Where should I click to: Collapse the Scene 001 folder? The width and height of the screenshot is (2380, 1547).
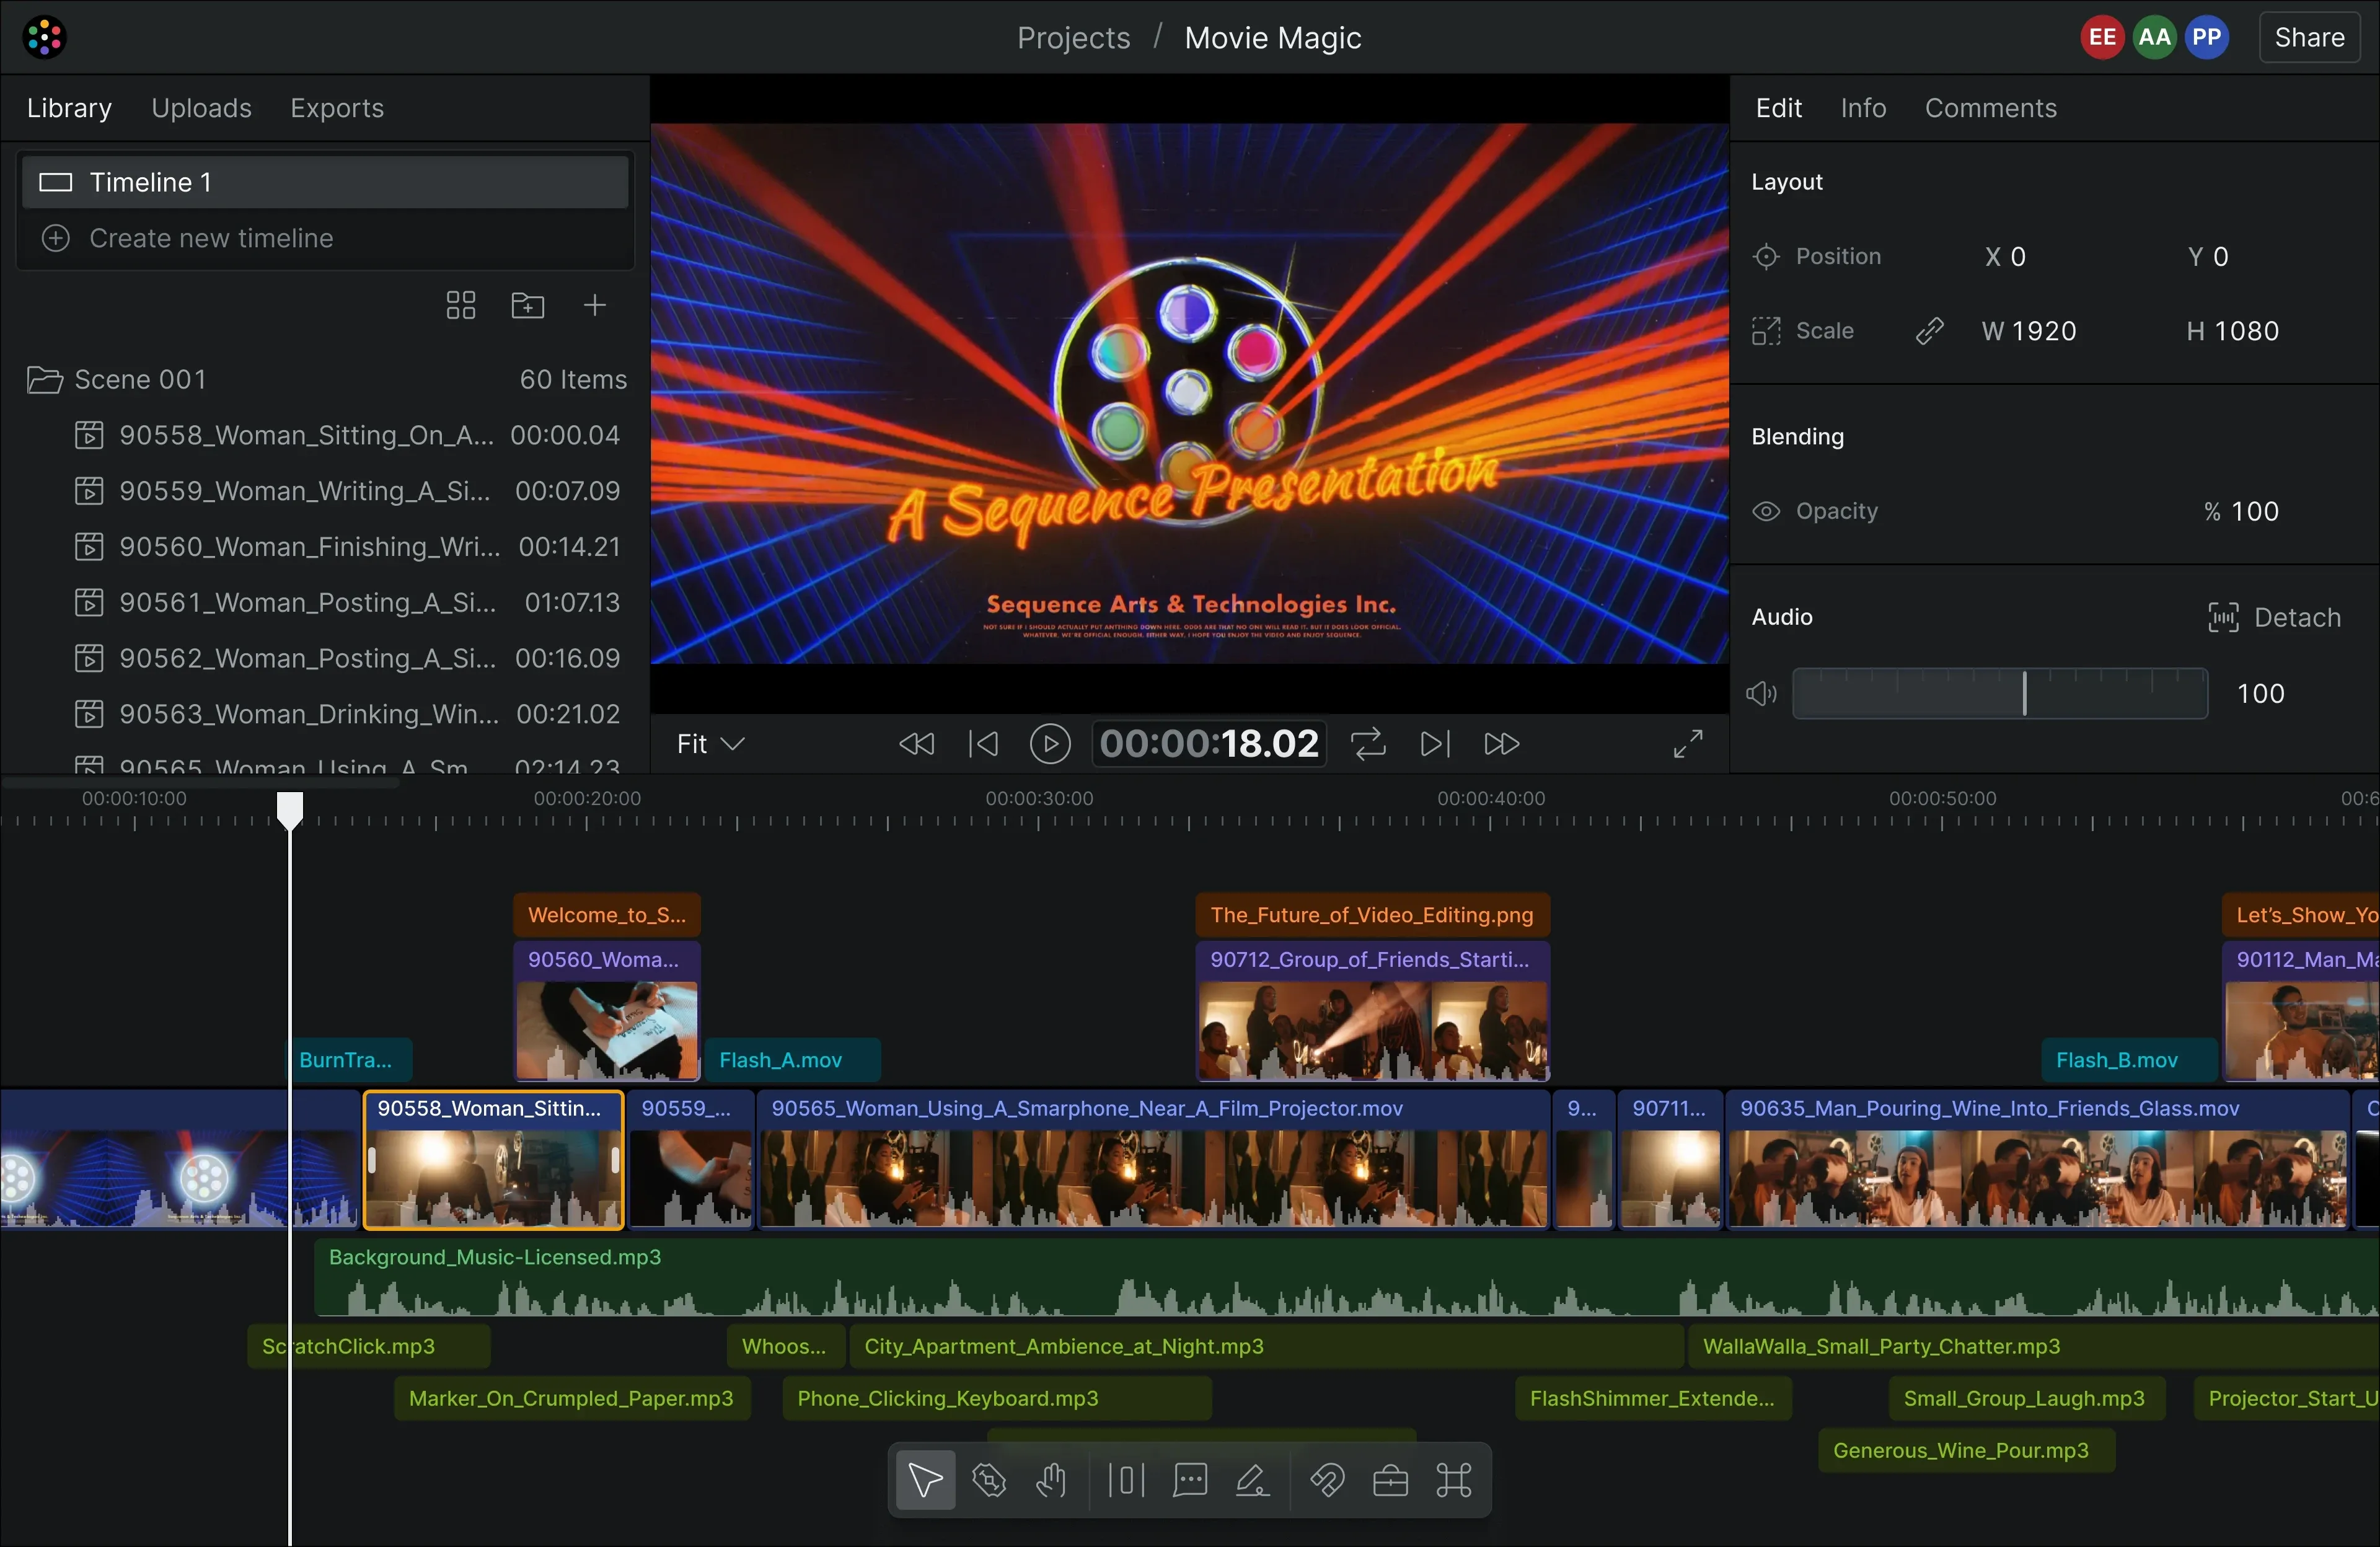click(44, 380)
